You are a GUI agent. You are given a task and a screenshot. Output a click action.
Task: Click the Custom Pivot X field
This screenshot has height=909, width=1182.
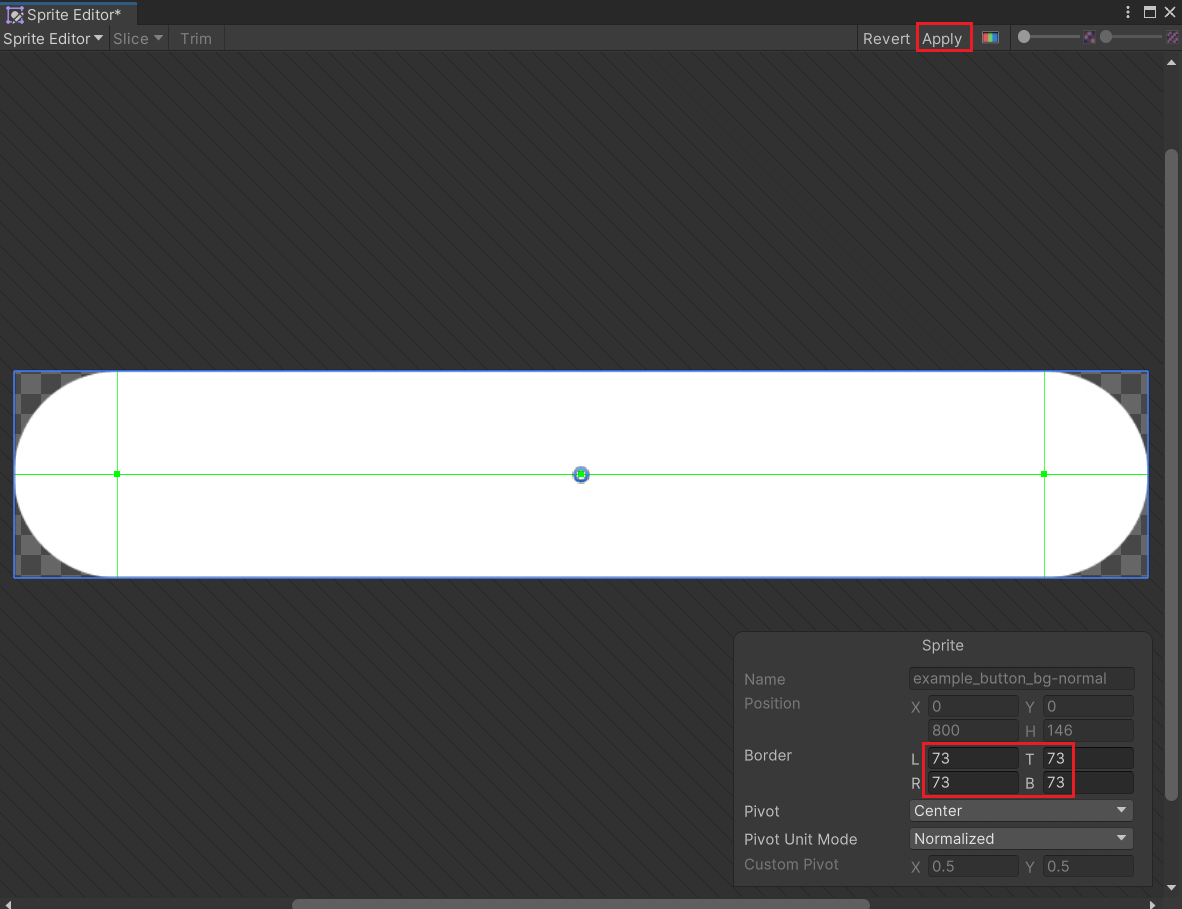tap(973, 866)
